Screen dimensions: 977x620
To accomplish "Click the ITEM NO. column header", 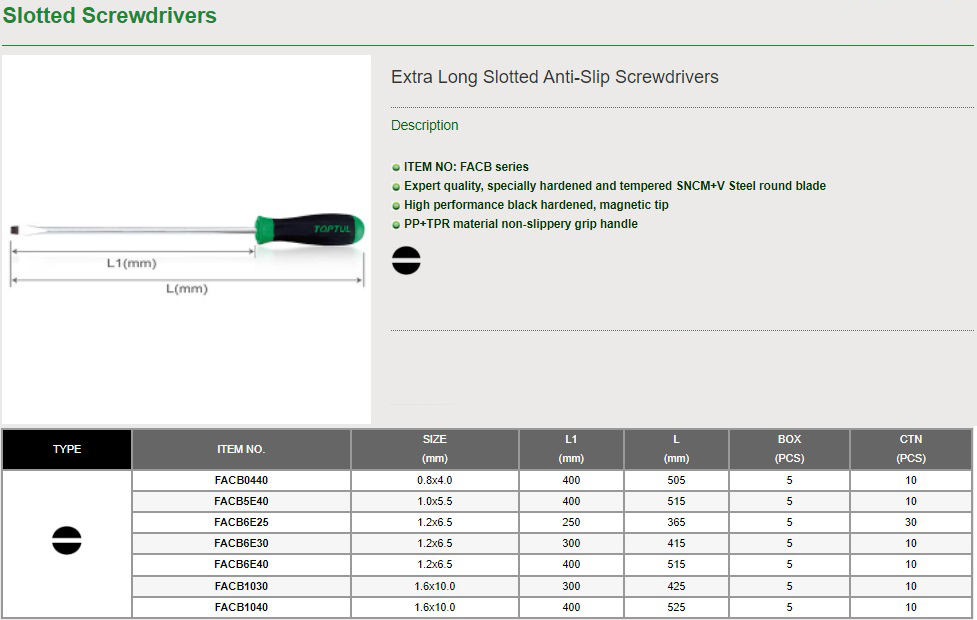I will [241, 449].
